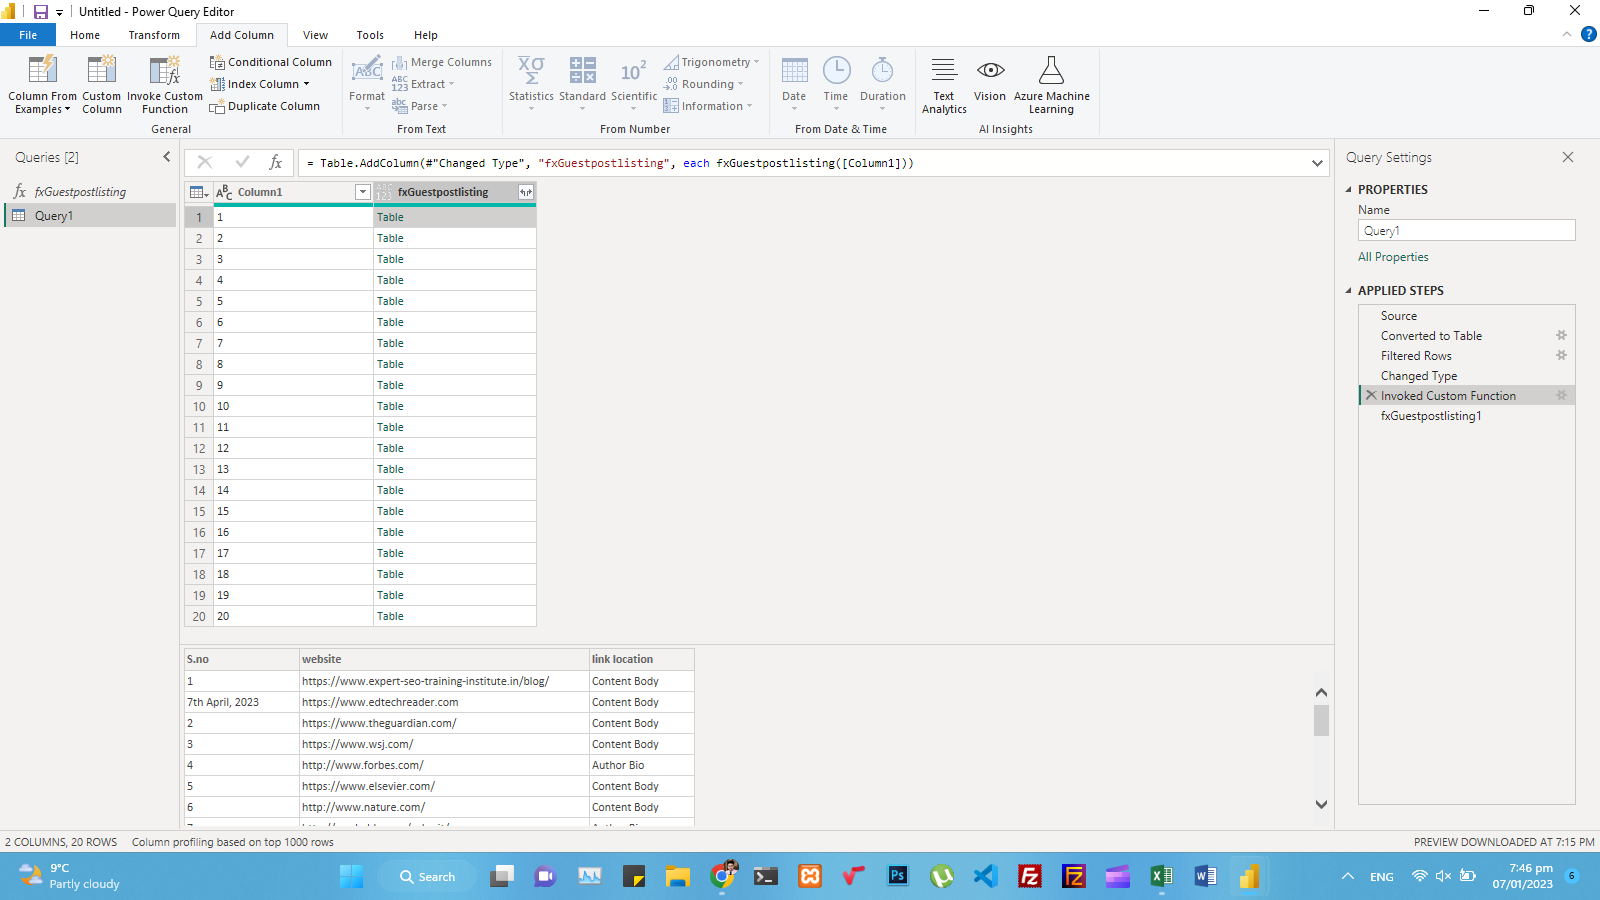Open the Tools tab
The image size is (1600, 900).
(x=370, y=35)
